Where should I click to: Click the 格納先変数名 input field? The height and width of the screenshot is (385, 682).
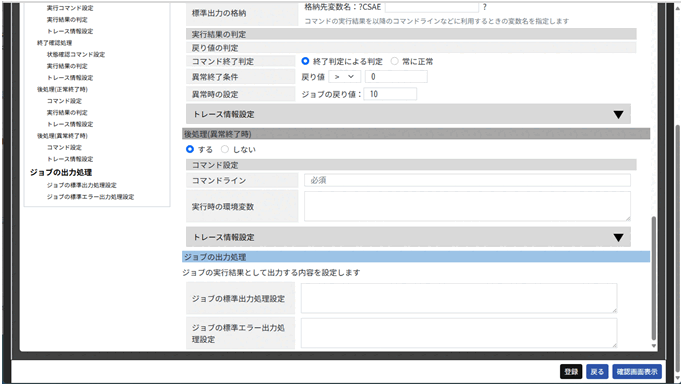[431, 7]
